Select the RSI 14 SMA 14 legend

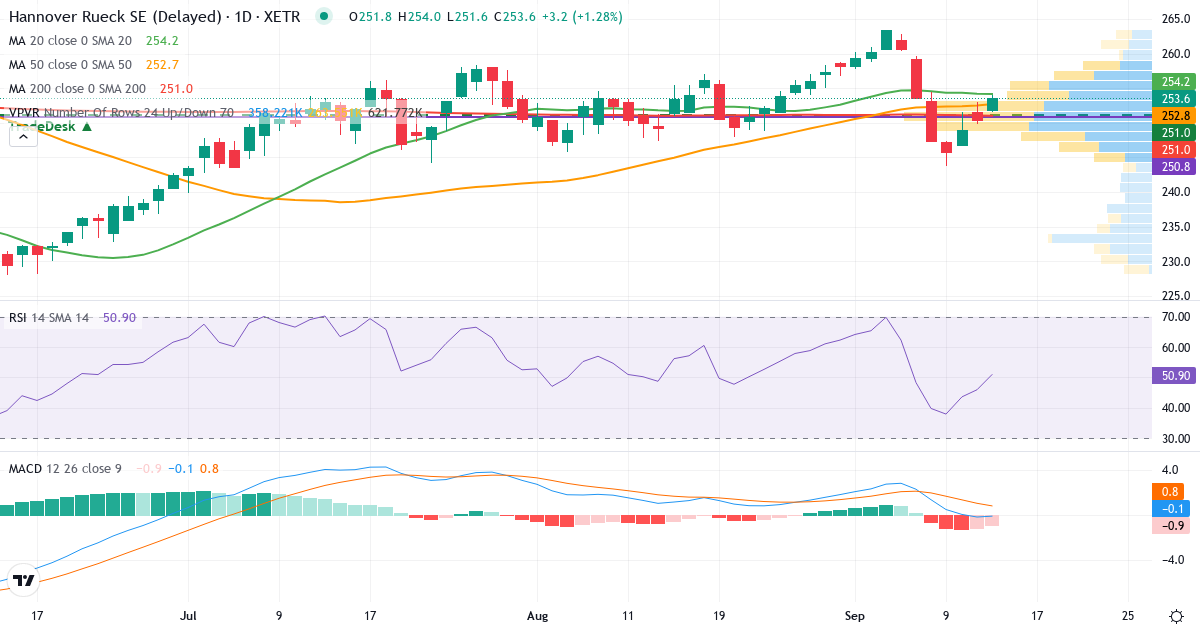pos(49,318)
